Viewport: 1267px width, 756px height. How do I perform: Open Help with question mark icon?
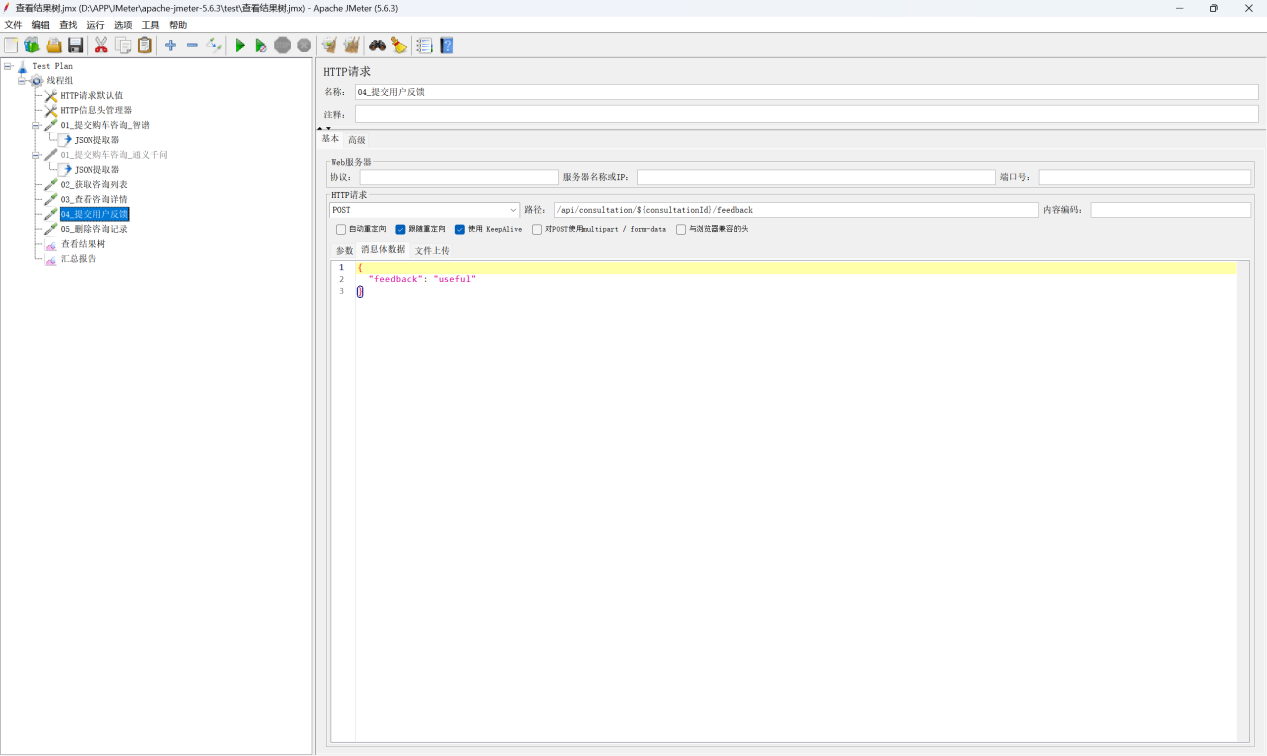click(447, 45)
